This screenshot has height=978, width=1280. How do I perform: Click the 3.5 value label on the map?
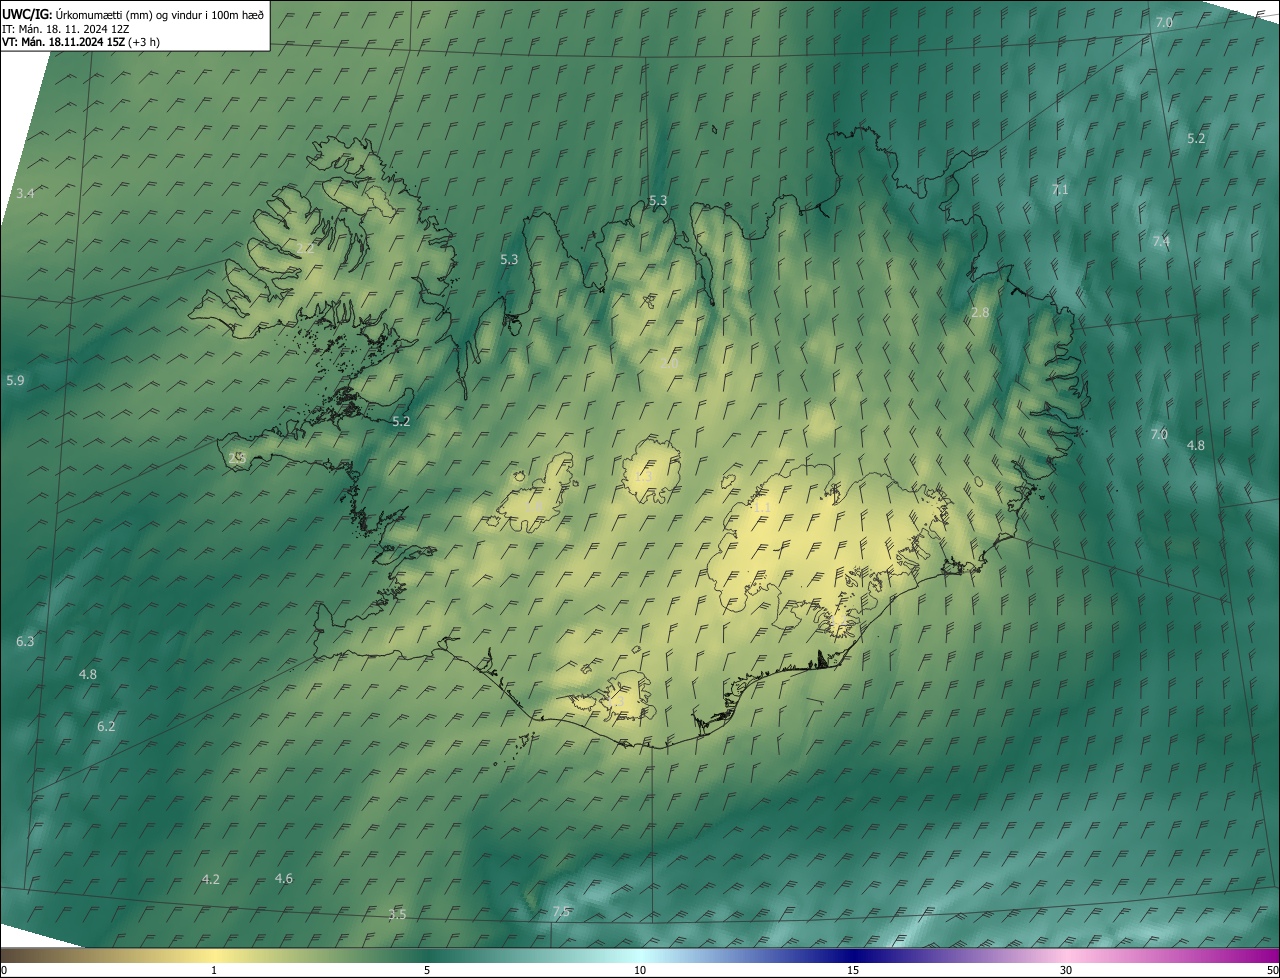click(x=397, y=914)
